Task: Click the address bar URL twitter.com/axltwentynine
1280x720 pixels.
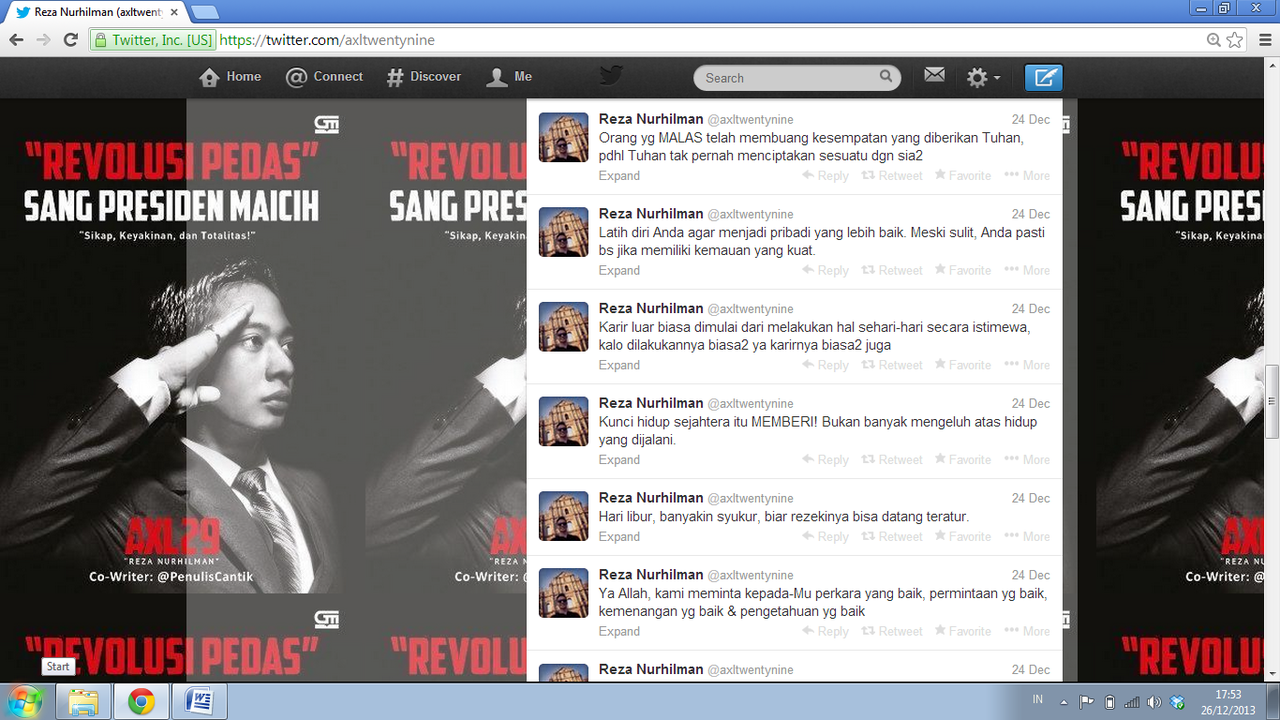Action: click(x=327, y=40)
